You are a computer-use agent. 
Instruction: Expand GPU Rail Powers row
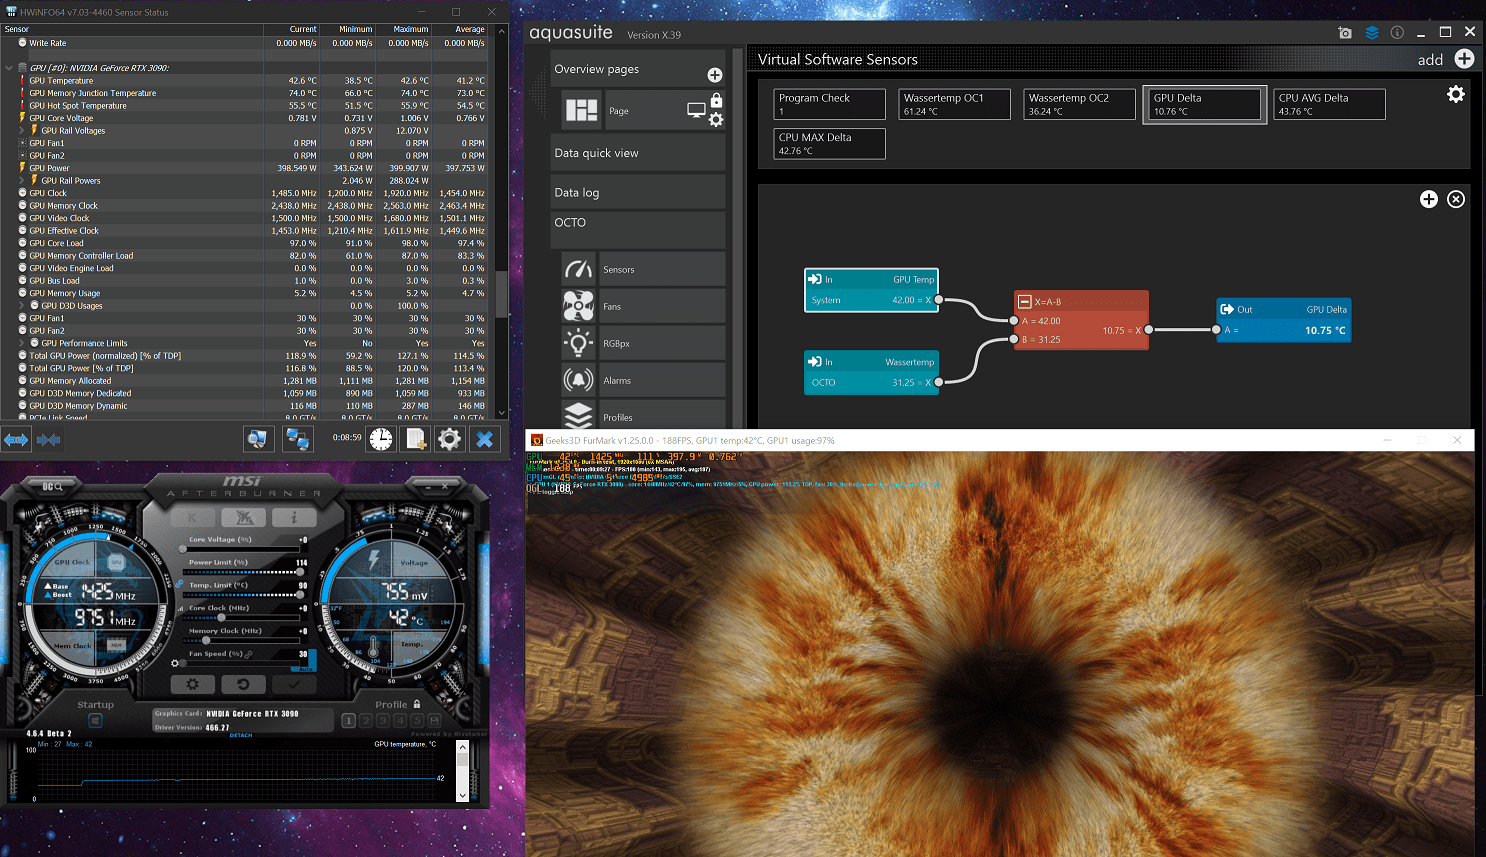pos(22,181)
